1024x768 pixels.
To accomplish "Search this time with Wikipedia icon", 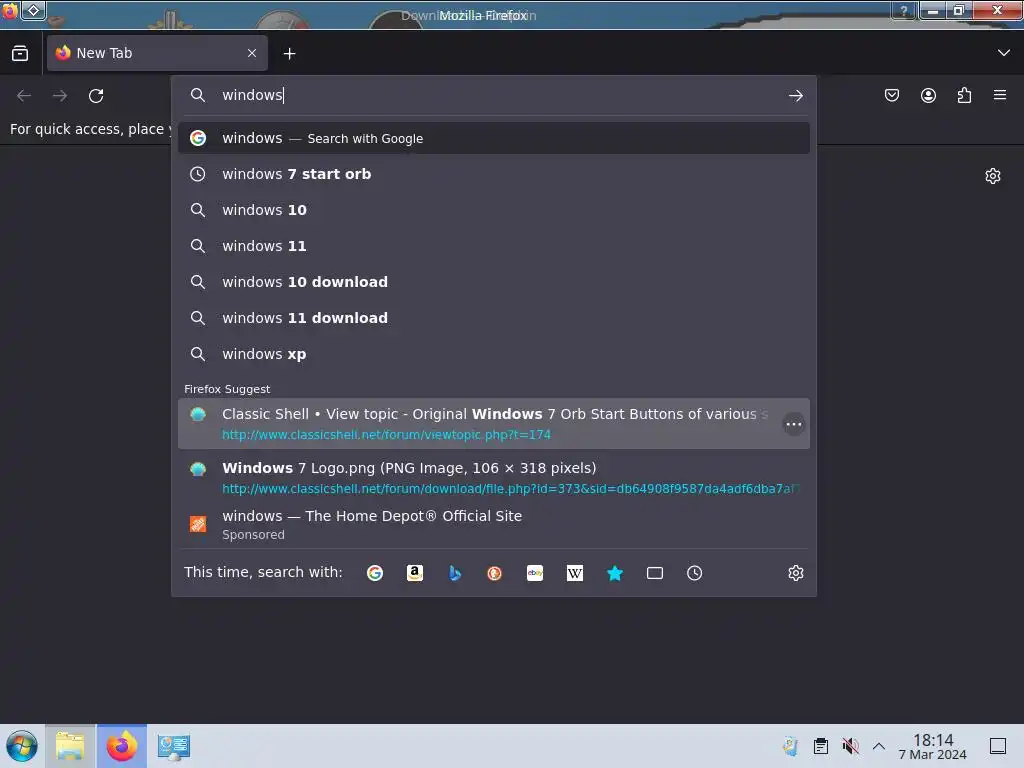I will click(575, 573).
